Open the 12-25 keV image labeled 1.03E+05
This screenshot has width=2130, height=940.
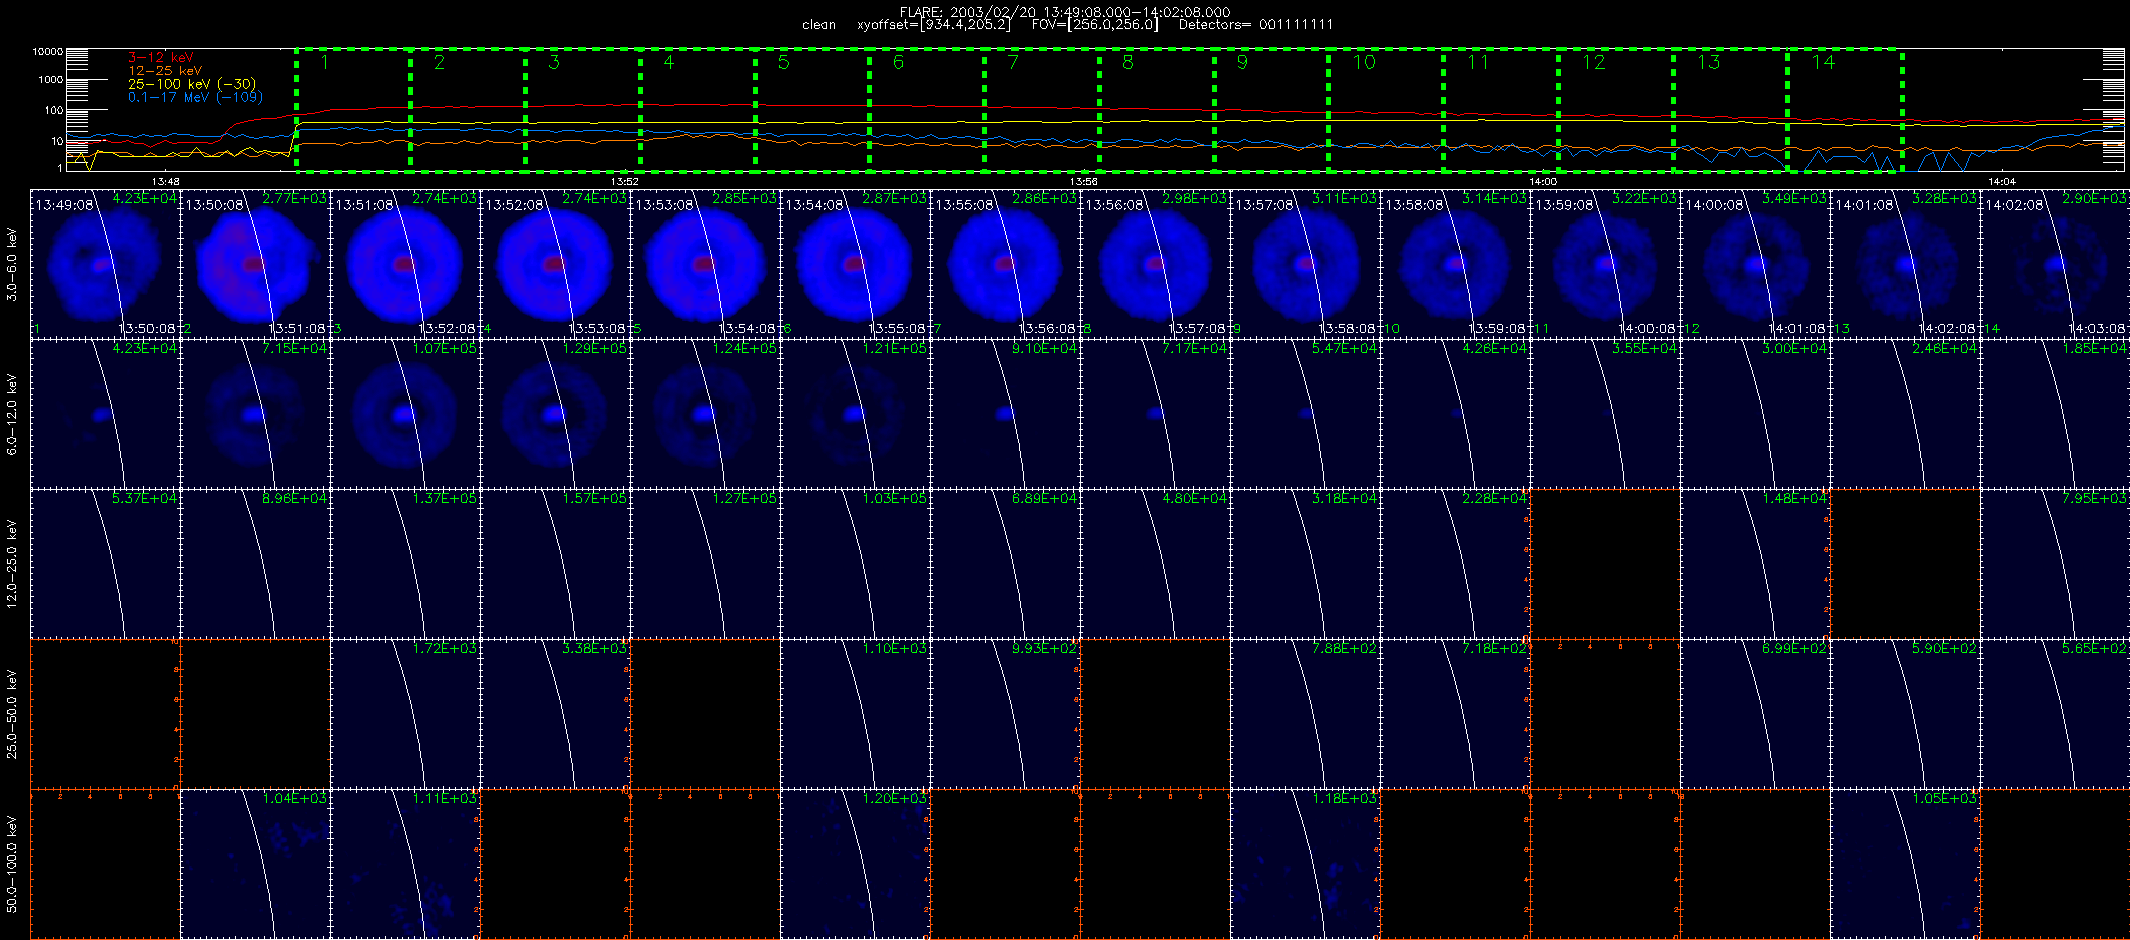856,564
